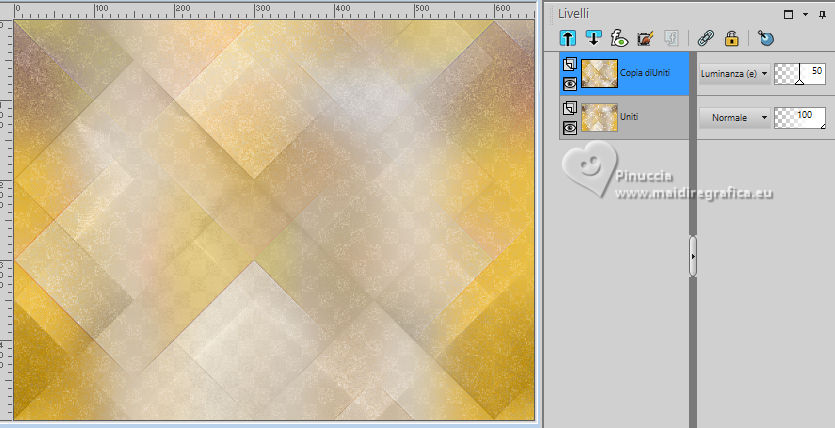The width and height of the screenshot is (835, 428).
Task: Open the Normale blend mode dropdown
Action: (x=734, y=118)
